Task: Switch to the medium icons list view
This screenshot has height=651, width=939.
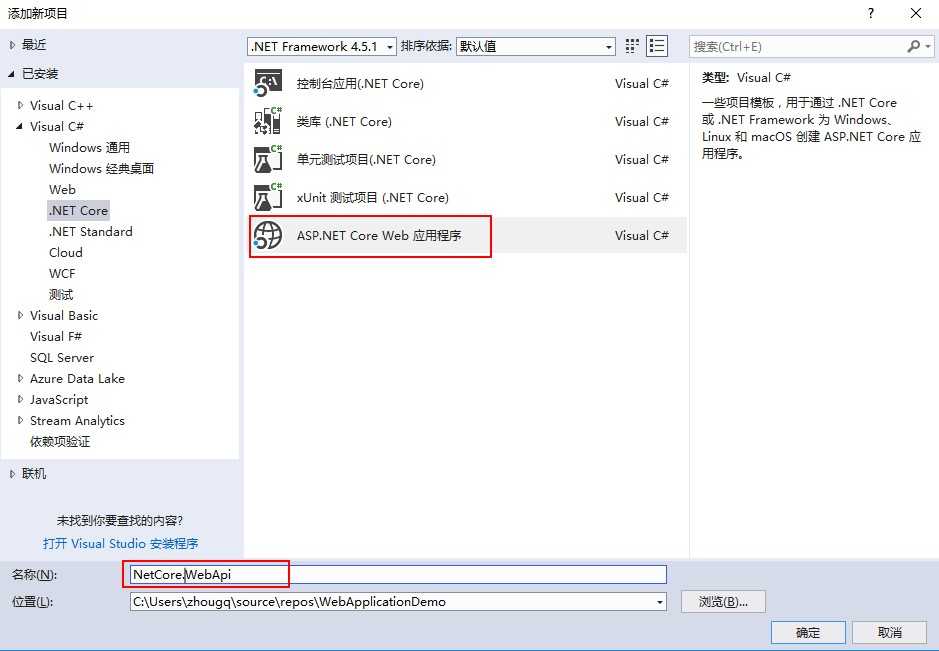Action: (657, 46)
